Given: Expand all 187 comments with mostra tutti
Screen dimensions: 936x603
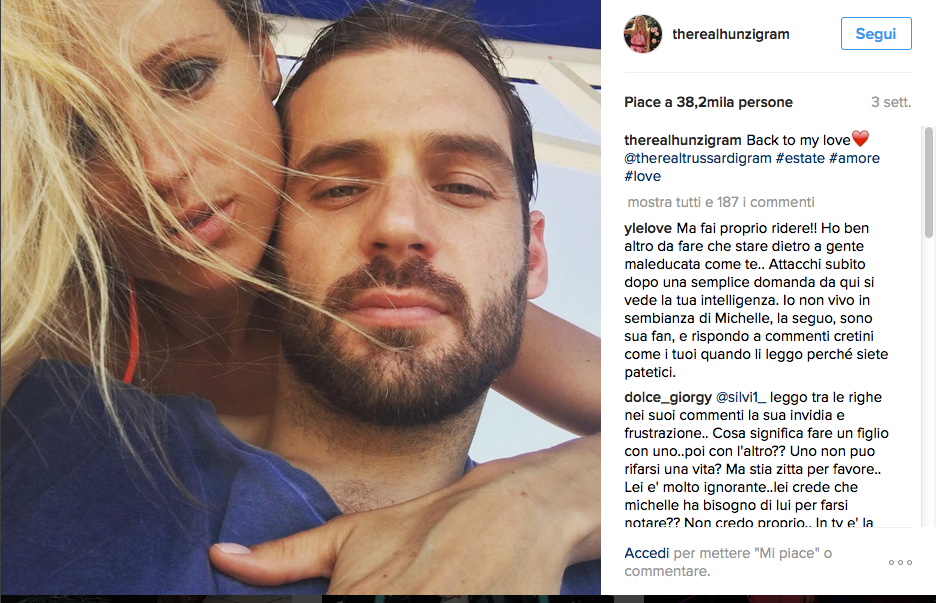Looking at the screenshot, I should [x=721, y=202].
